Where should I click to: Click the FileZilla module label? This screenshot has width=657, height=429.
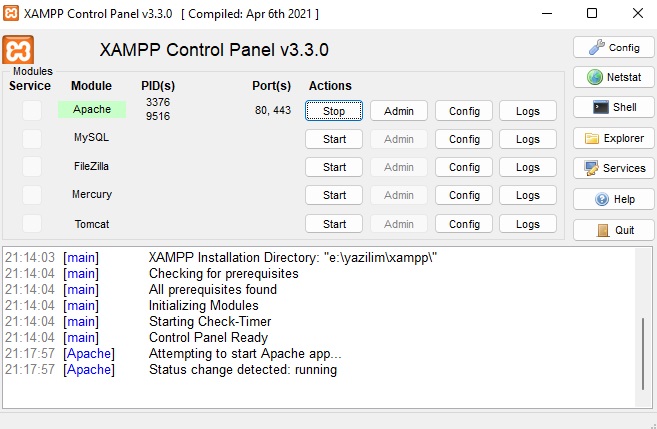[91, 166]
